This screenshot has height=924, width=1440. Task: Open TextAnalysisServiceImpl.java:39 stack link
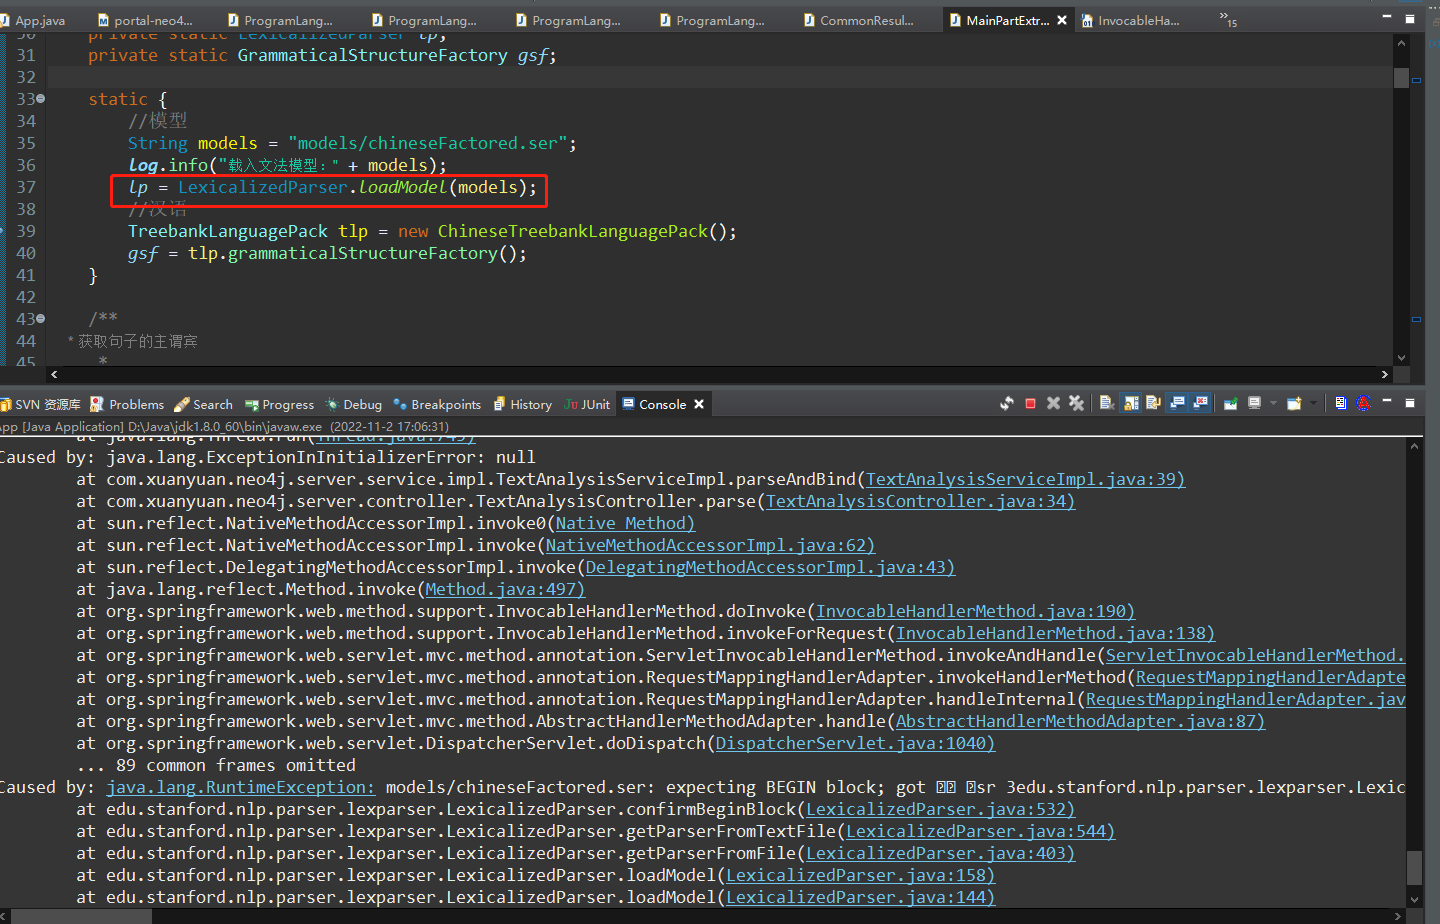pos(1025,479)
